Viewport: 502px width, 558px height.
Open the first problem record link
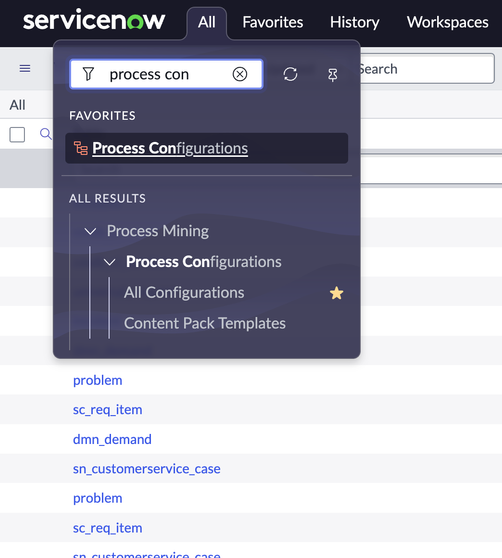(97, 380)
